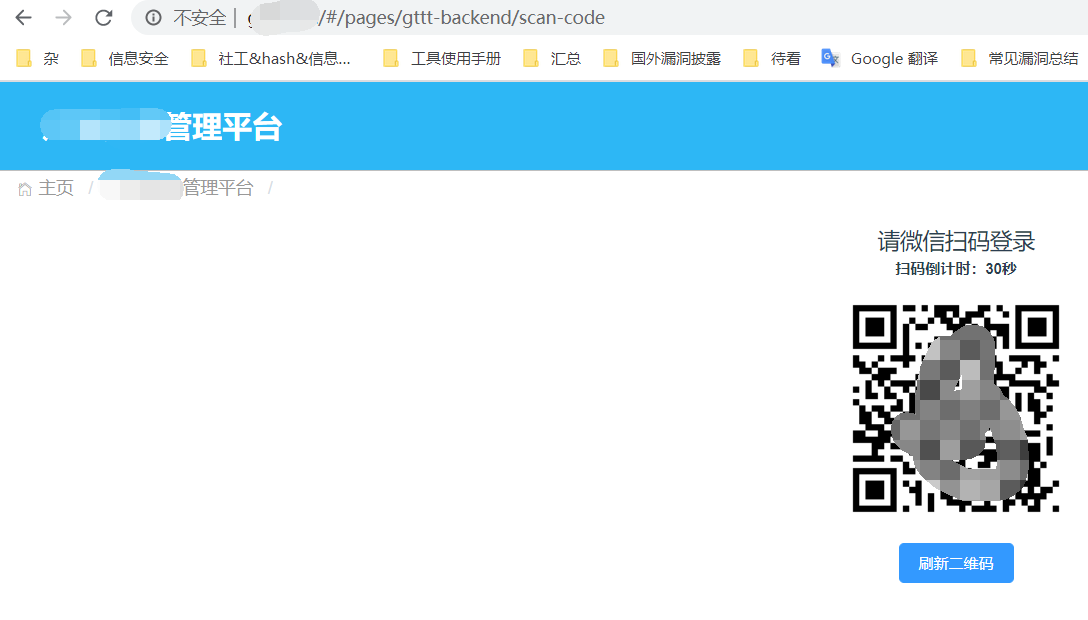Refresh QR code with 刷新二维码 button
The image size is (1088, 620).
coord(956,563)
